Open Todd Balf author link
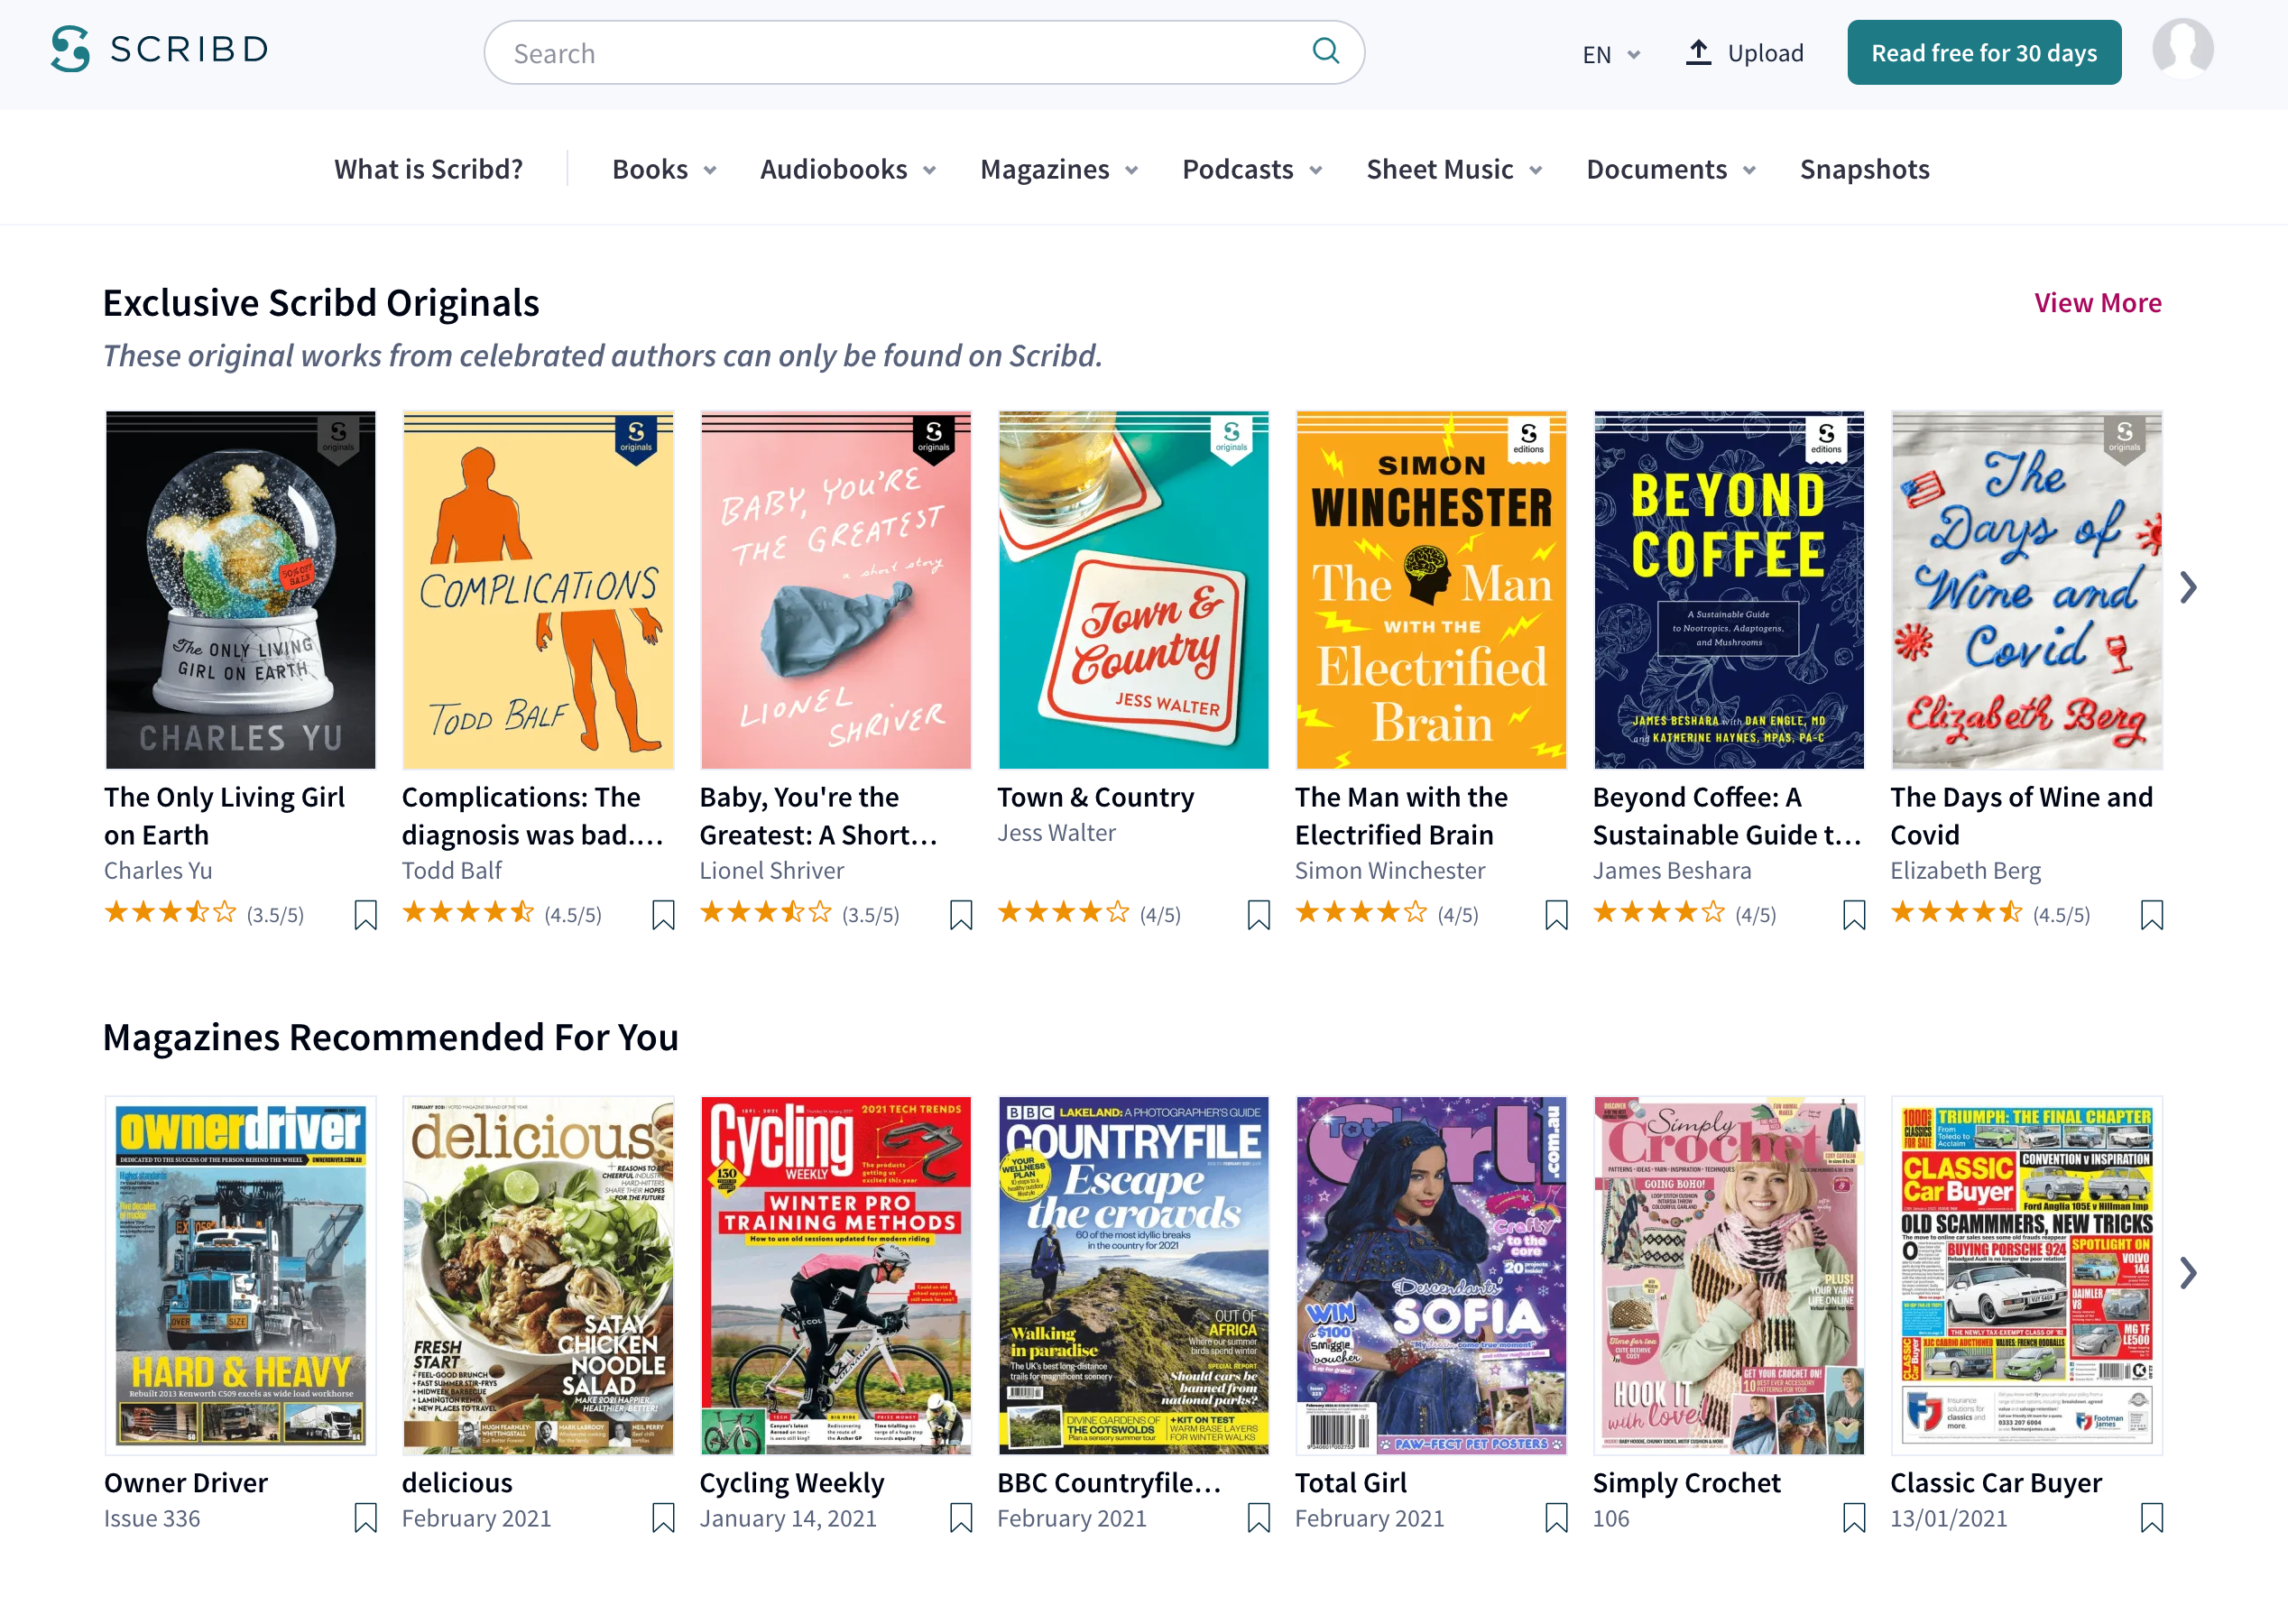This screenshot has width=2288, height=1624. (451, 870)
